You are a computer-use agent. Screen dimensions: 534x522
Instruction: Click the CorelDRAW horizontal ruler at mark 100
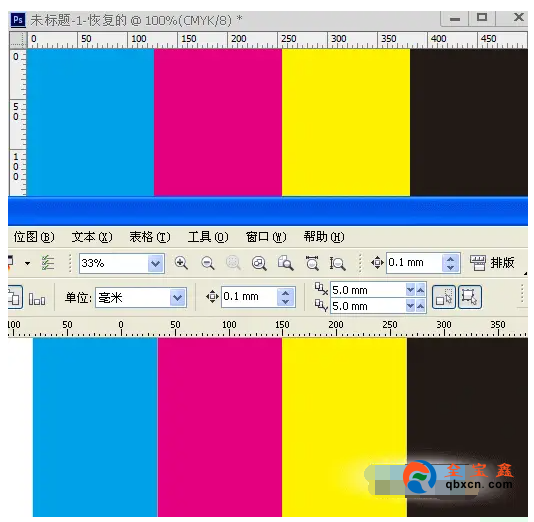pyautogui.click(x=229, y=328)
